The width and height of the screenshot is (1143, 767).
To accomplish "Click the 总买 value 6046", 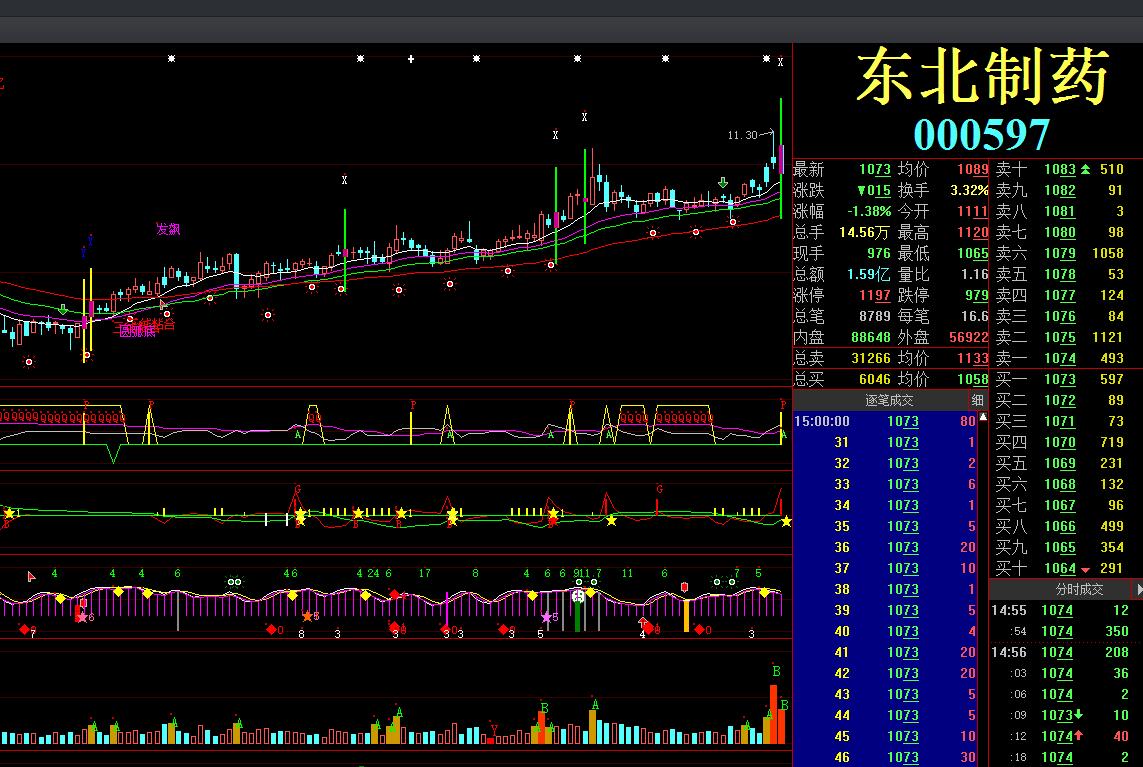I will (875, 379).
